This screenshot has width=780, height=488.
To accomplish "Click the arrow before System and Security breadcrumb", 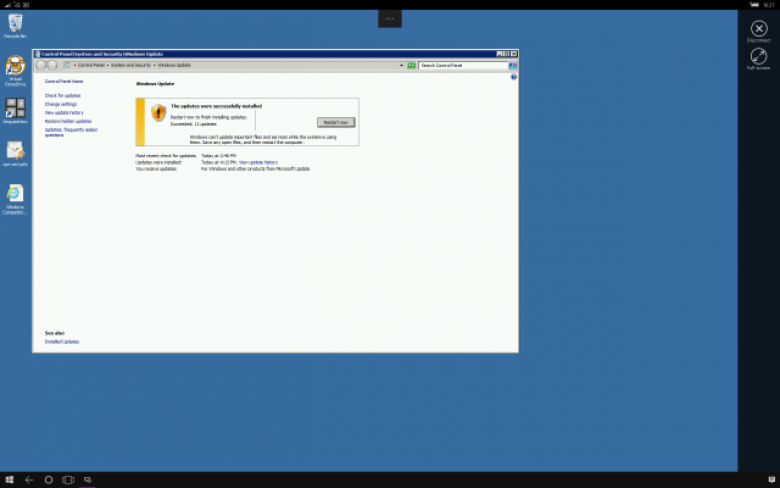I will click(x=108, y=65).
